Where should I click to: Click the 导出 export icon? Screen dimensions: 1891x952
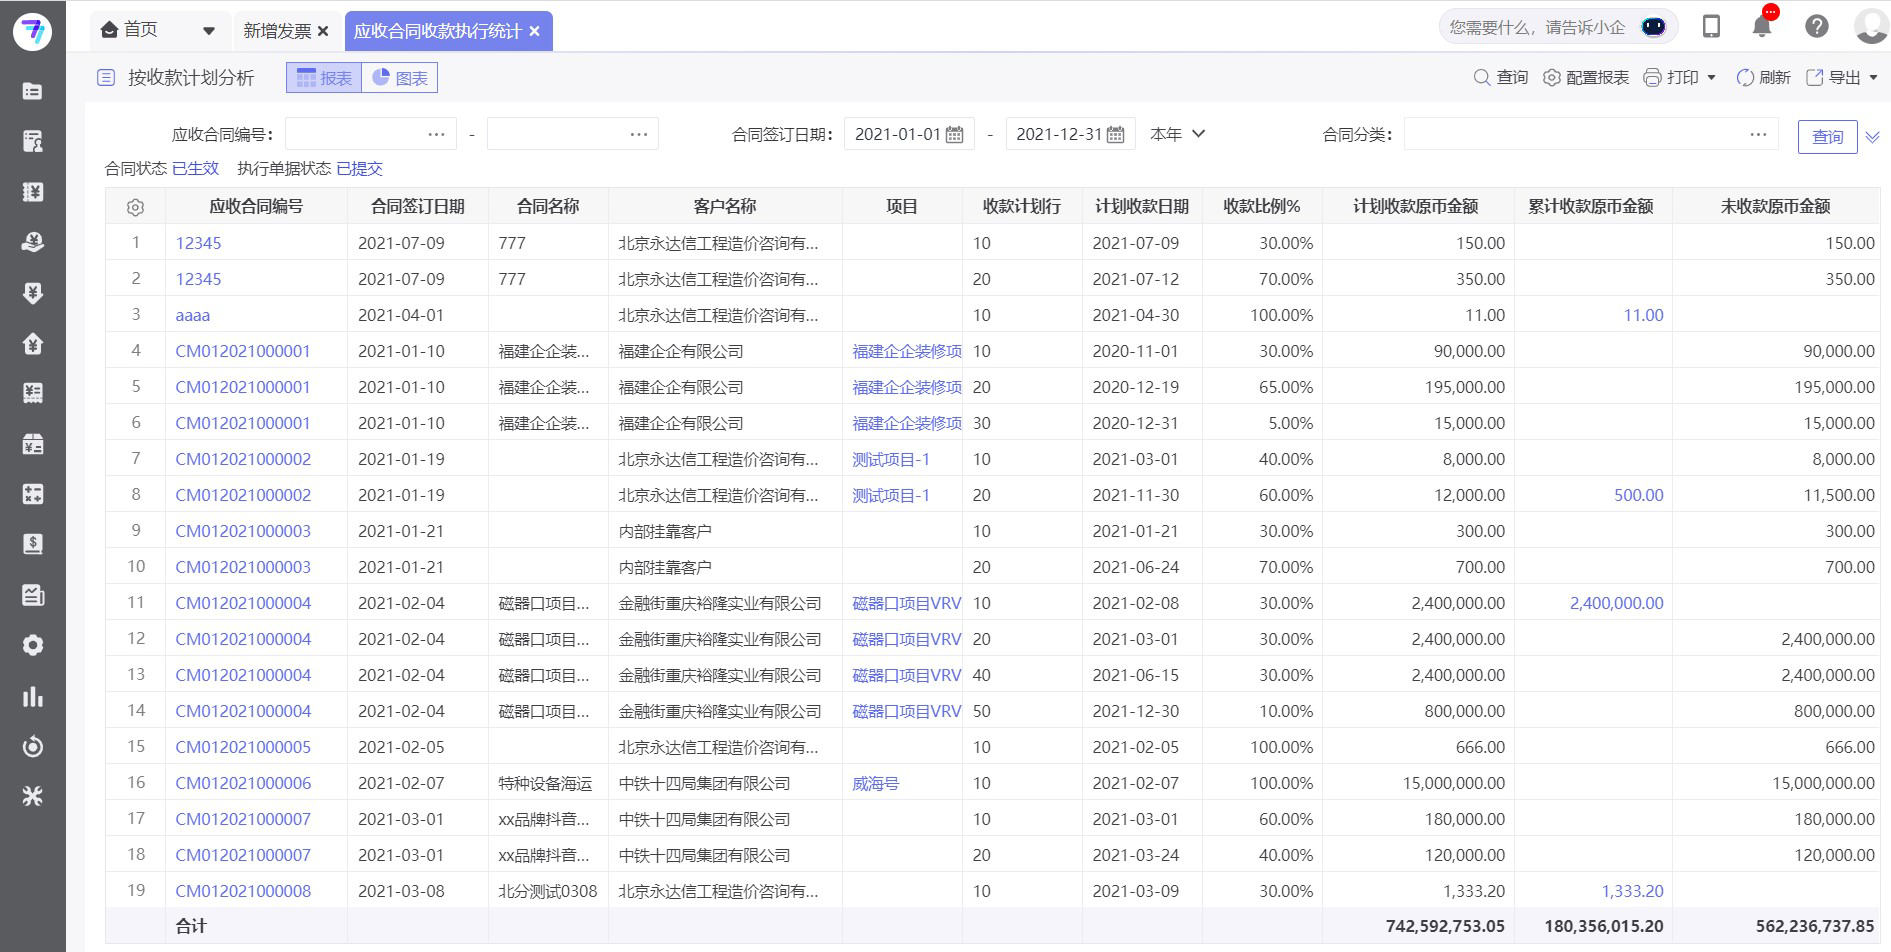click(1813, 76)
